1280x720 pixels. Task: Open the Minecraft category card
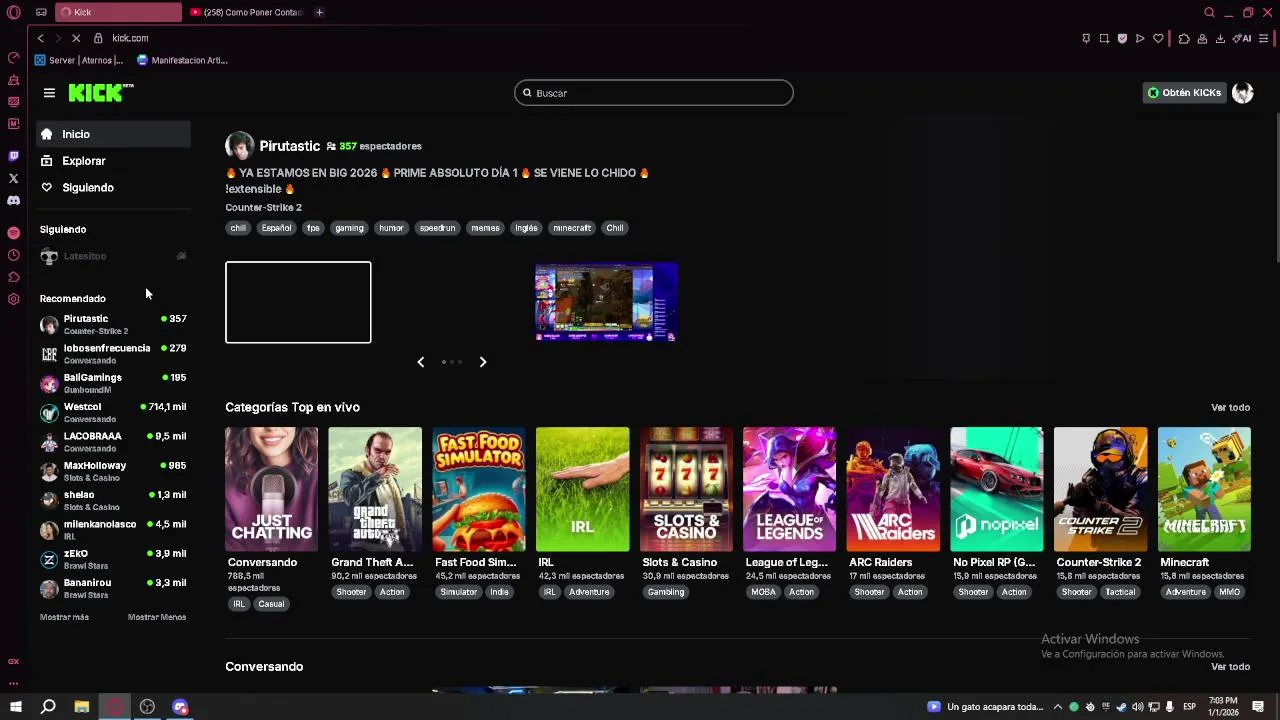tap(1204, 490)
